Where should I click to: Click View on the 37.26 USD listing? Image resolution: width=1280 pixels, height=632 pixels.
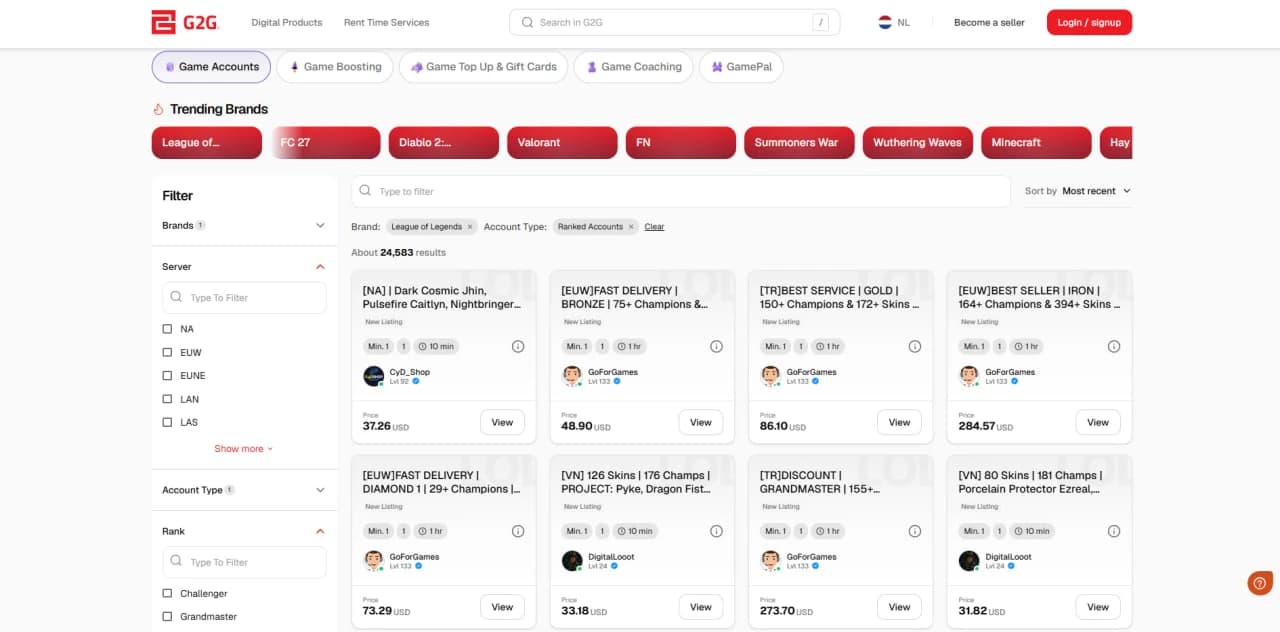point(502,422)
